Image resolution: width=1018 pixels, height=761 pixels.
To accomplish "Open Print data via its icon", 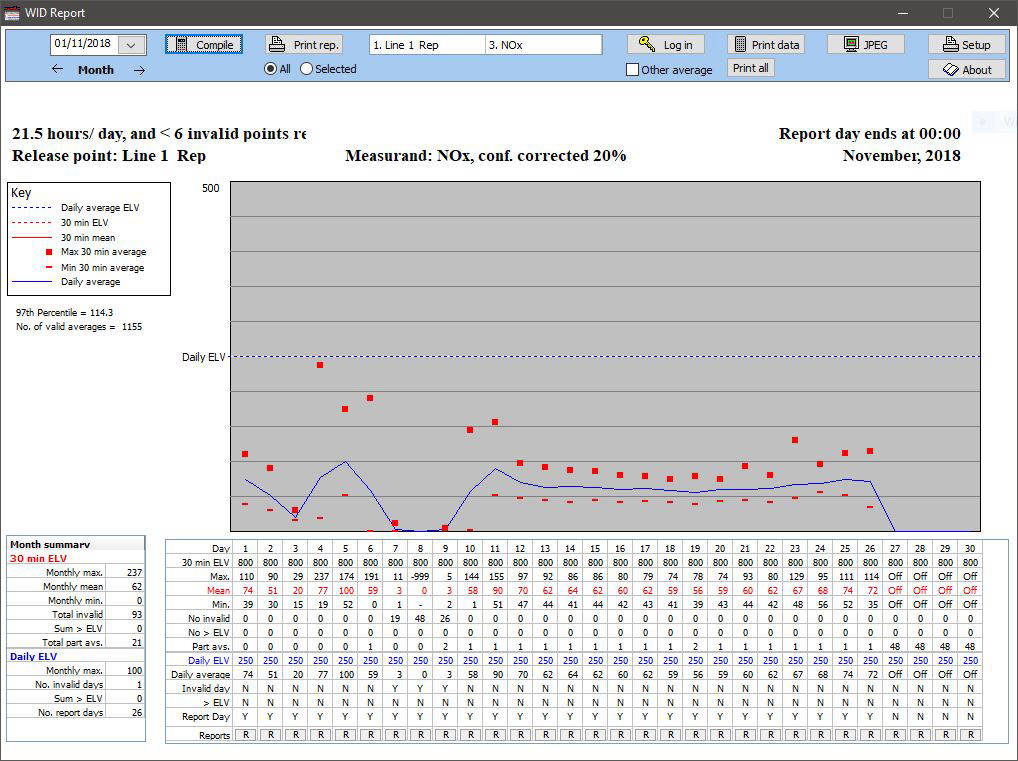I will pos(740,45).
